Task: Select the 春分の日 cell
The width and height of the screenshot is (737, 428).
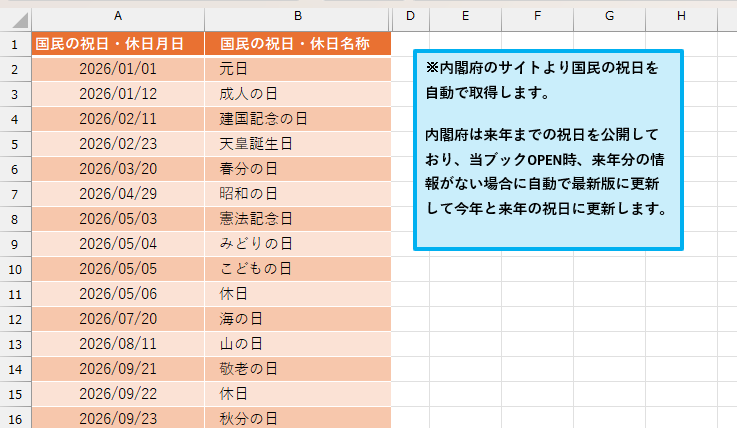Action: [298, 169]
